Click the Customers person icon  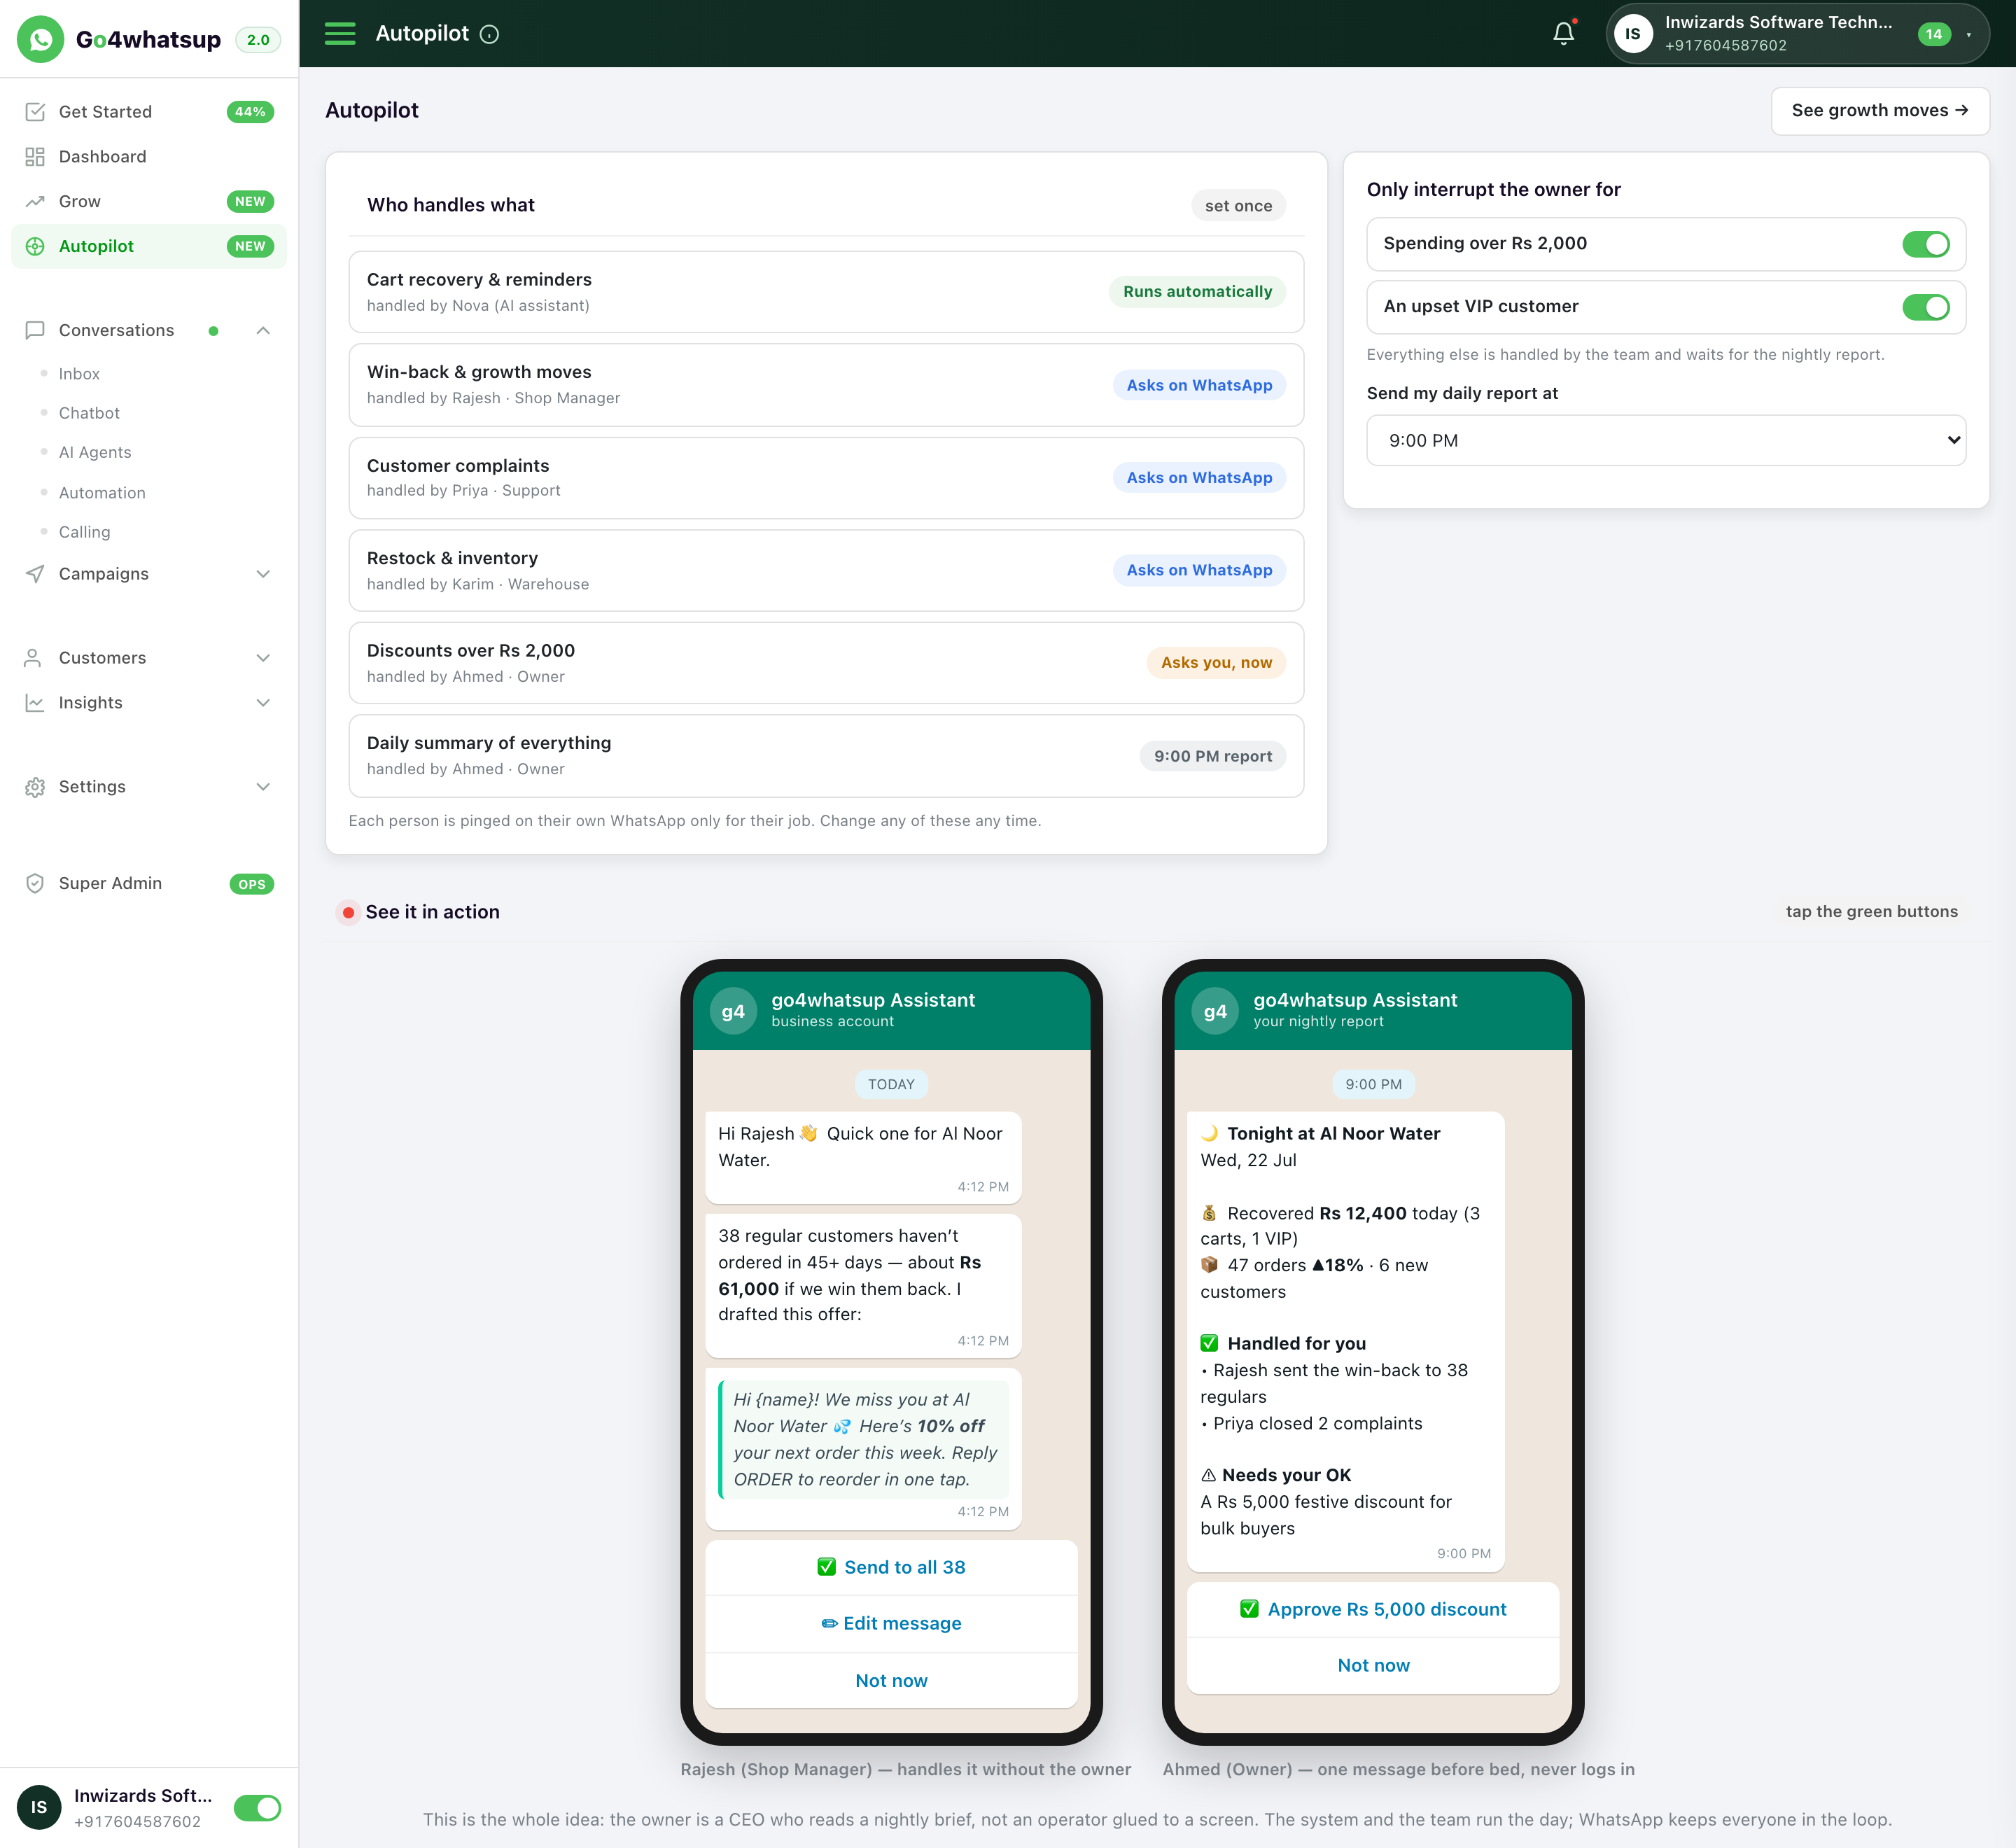[x=33, y=658]
